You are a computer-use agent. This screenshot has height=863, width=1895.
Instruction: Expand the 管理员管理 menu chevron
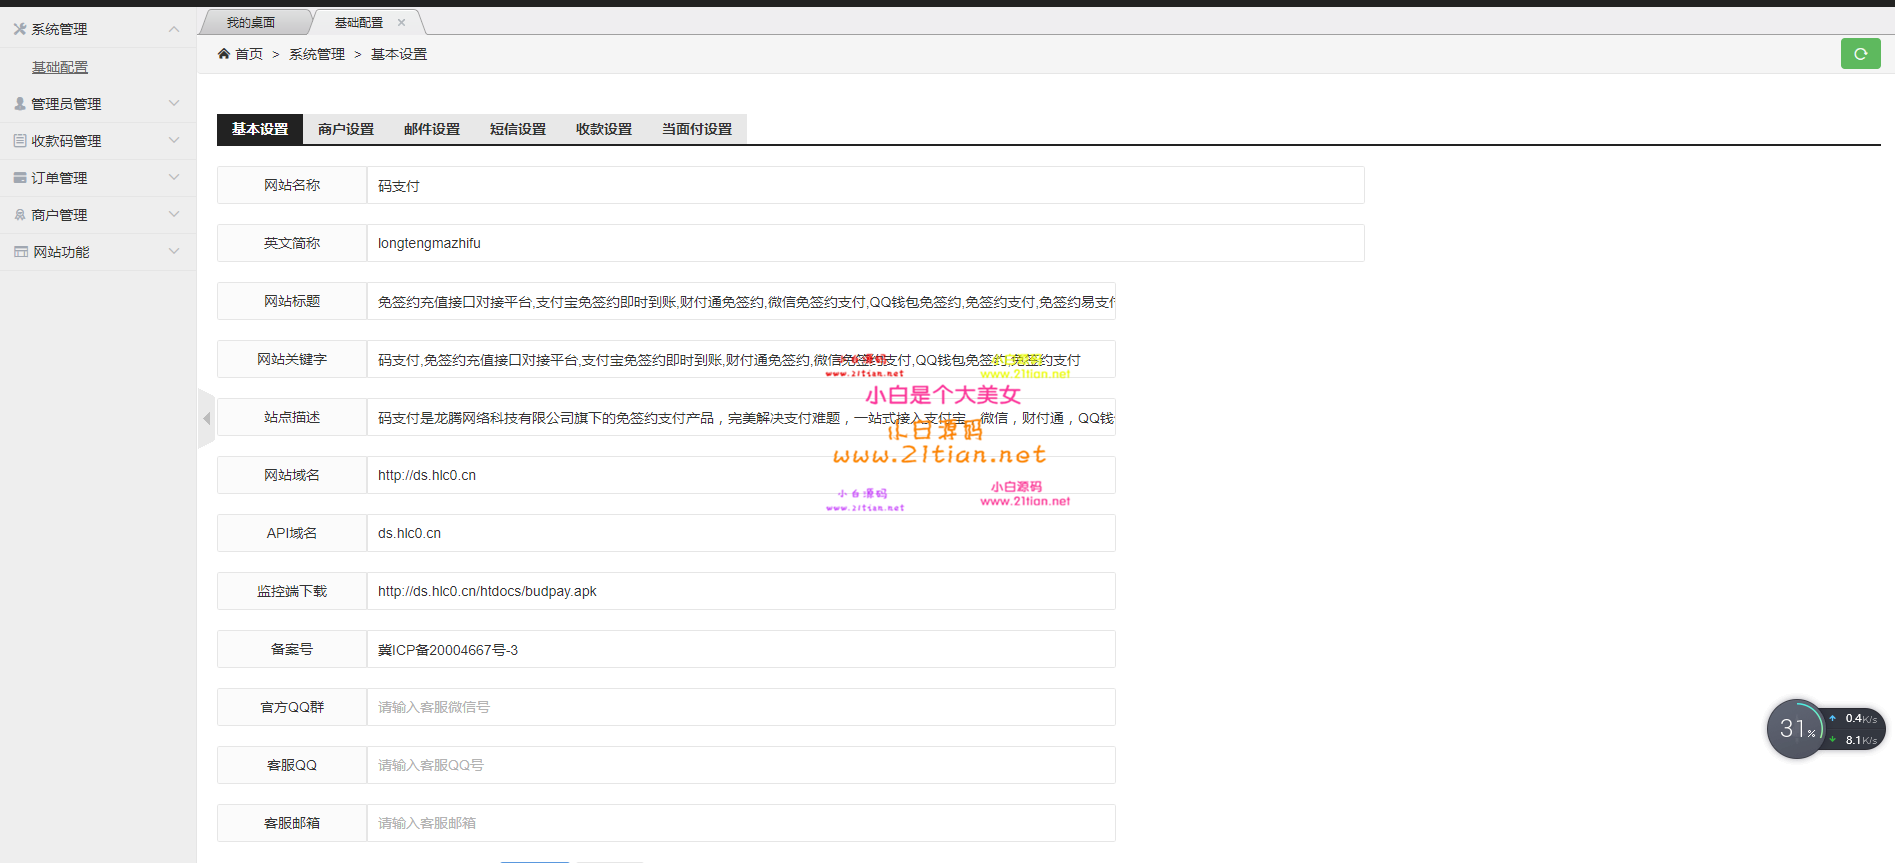tap(174, 103)
